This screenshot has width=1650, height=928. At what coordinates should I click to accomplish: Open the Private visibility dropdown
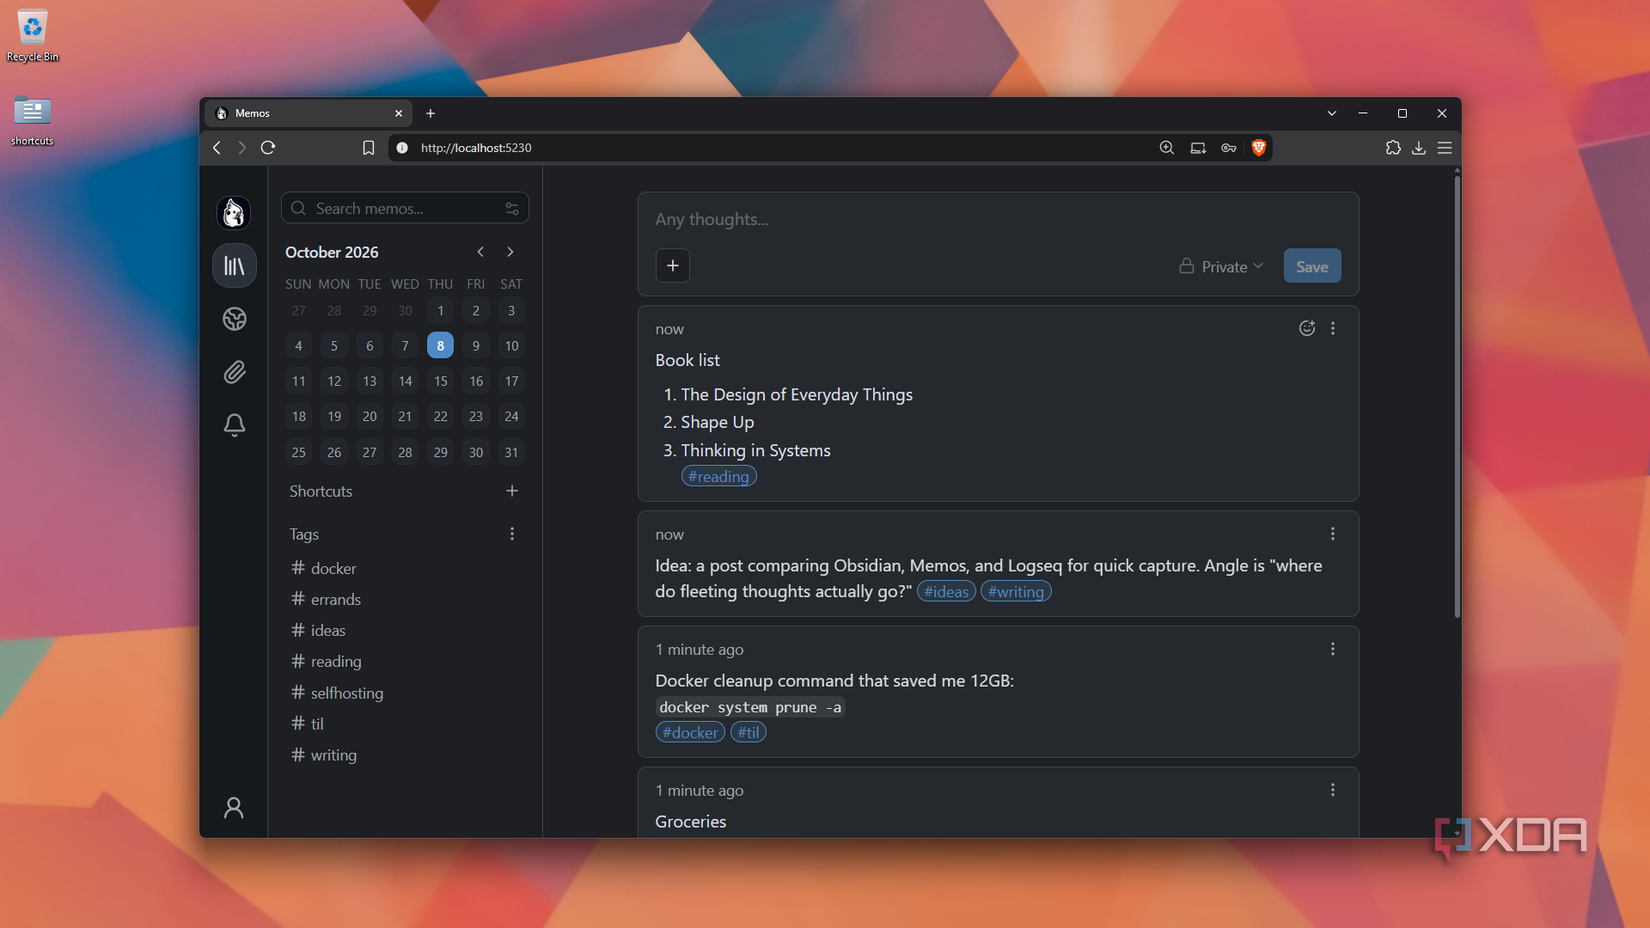[x=1221, y=266]
